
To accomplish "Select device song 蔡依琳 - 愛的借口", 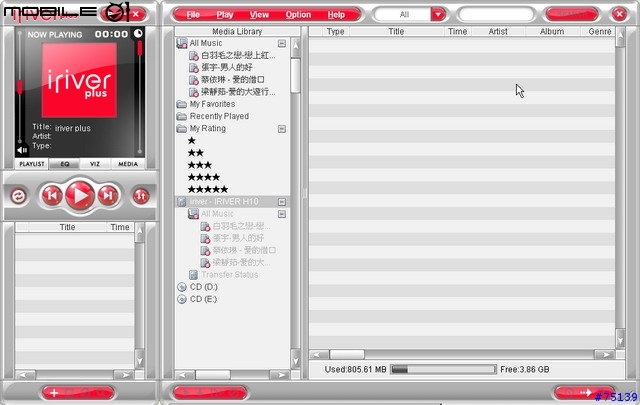I will tap(244, 250).
